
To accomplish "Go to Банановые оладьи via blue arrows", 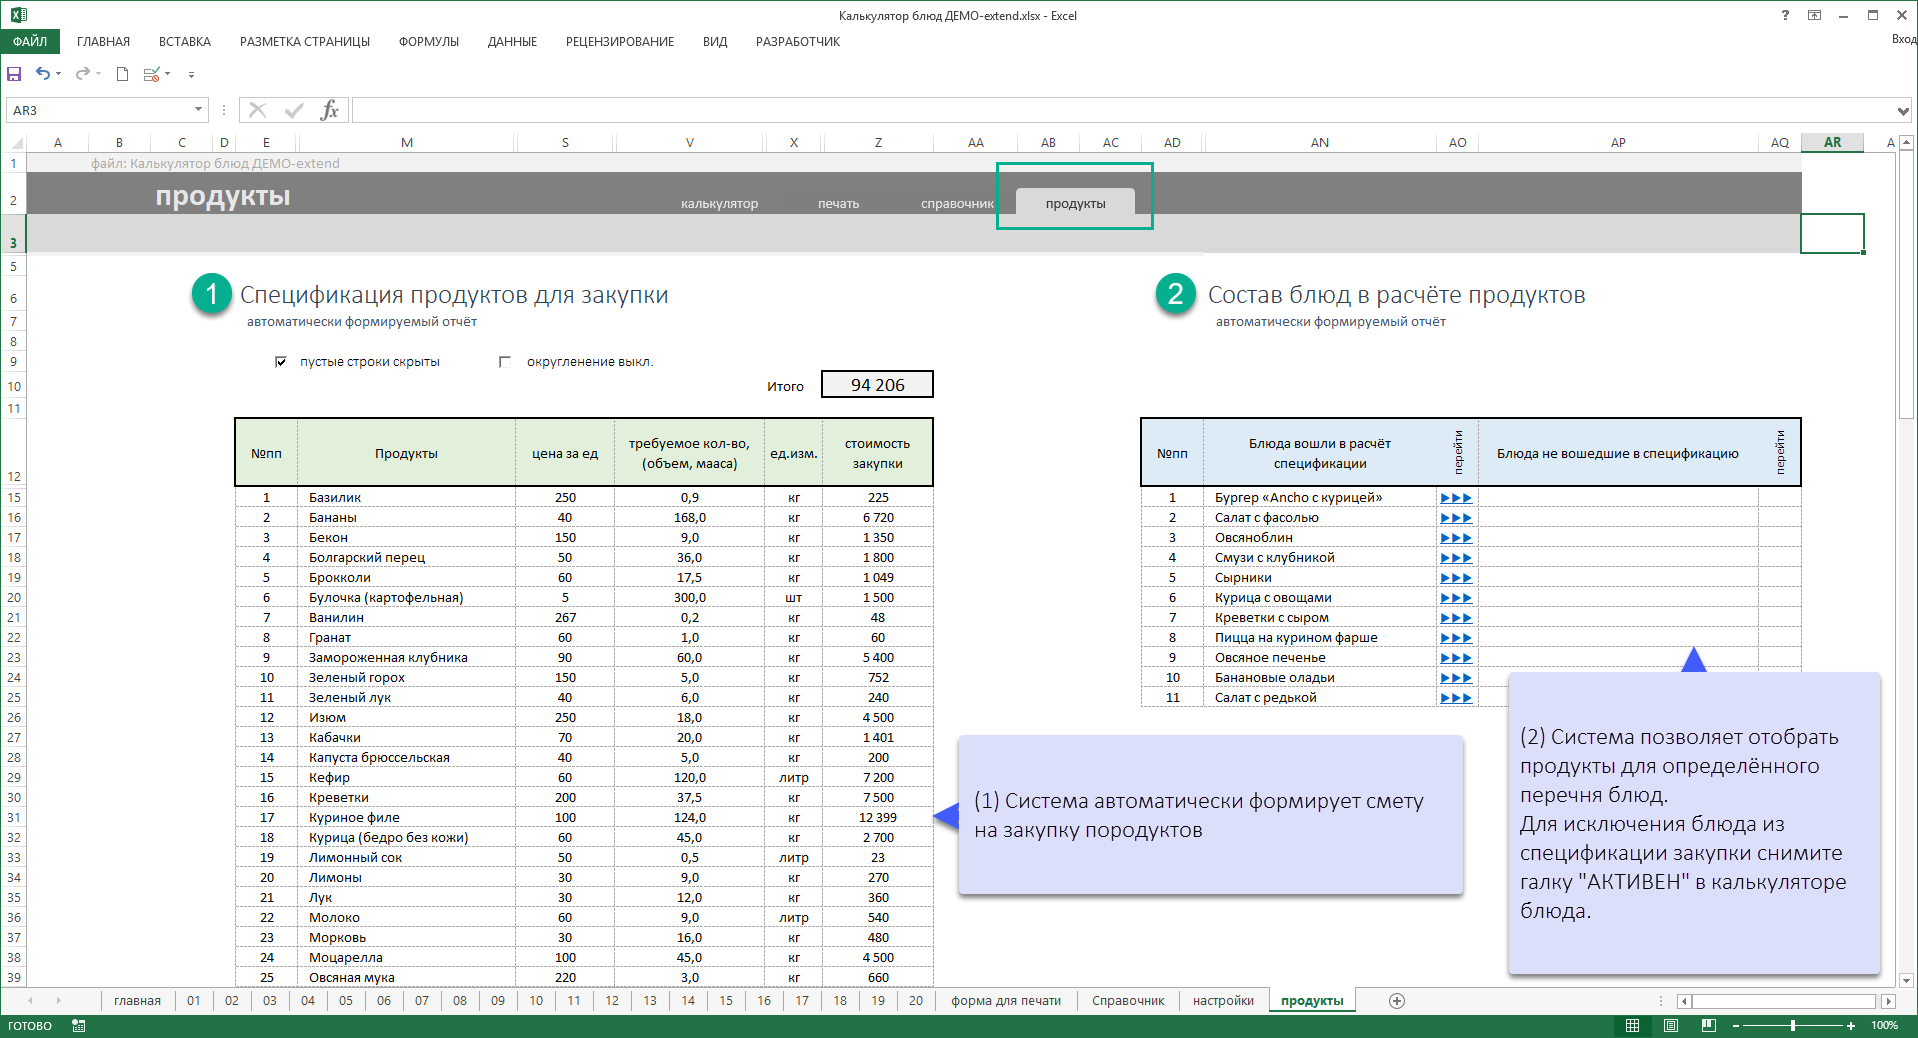I will [1456, 678].
